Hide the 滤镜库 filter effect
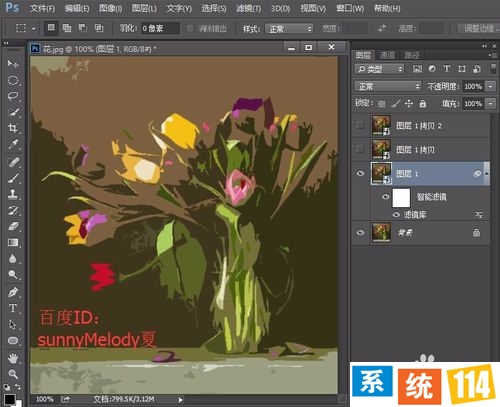This screenshot has height=407, width=500. [x=396, y=215]
